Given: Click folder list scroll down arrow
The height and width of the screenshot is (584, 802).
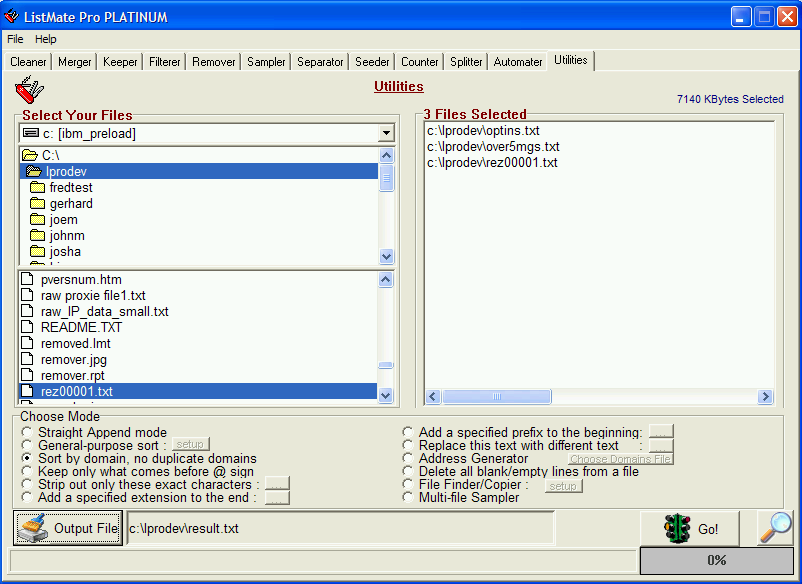Looking at the screenshot, I should click(x=386, y=256).
